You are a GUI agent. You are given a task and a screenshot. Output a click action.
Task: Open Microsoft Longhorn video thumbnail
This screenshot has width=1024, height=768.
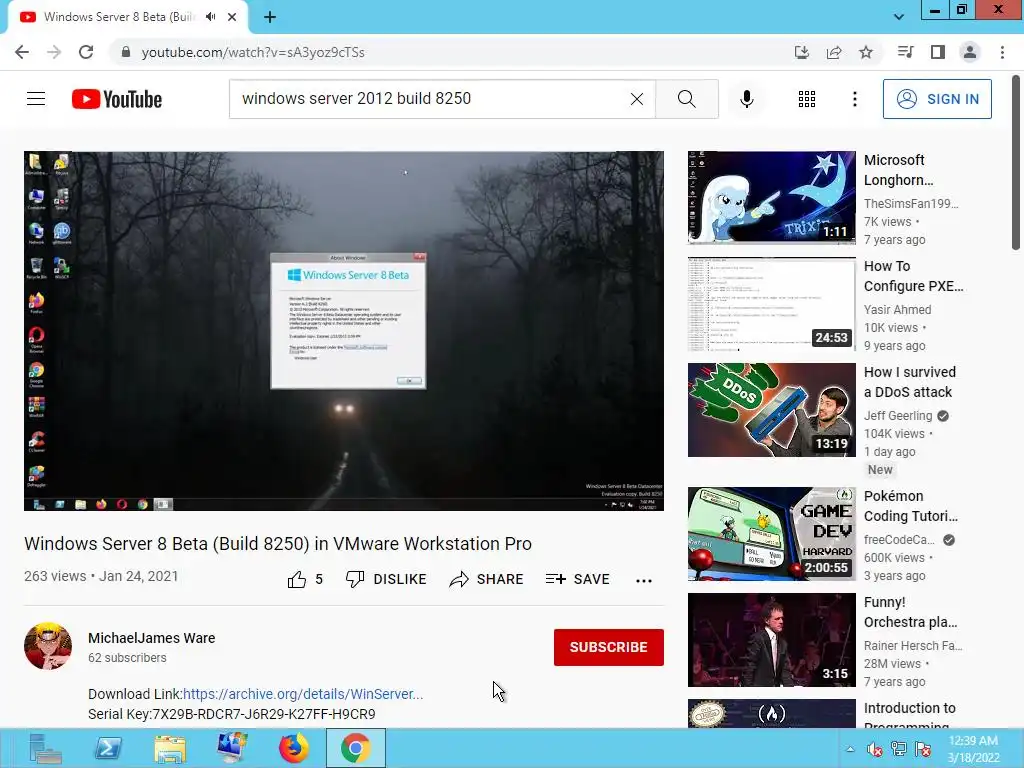(x=771, y=197)
